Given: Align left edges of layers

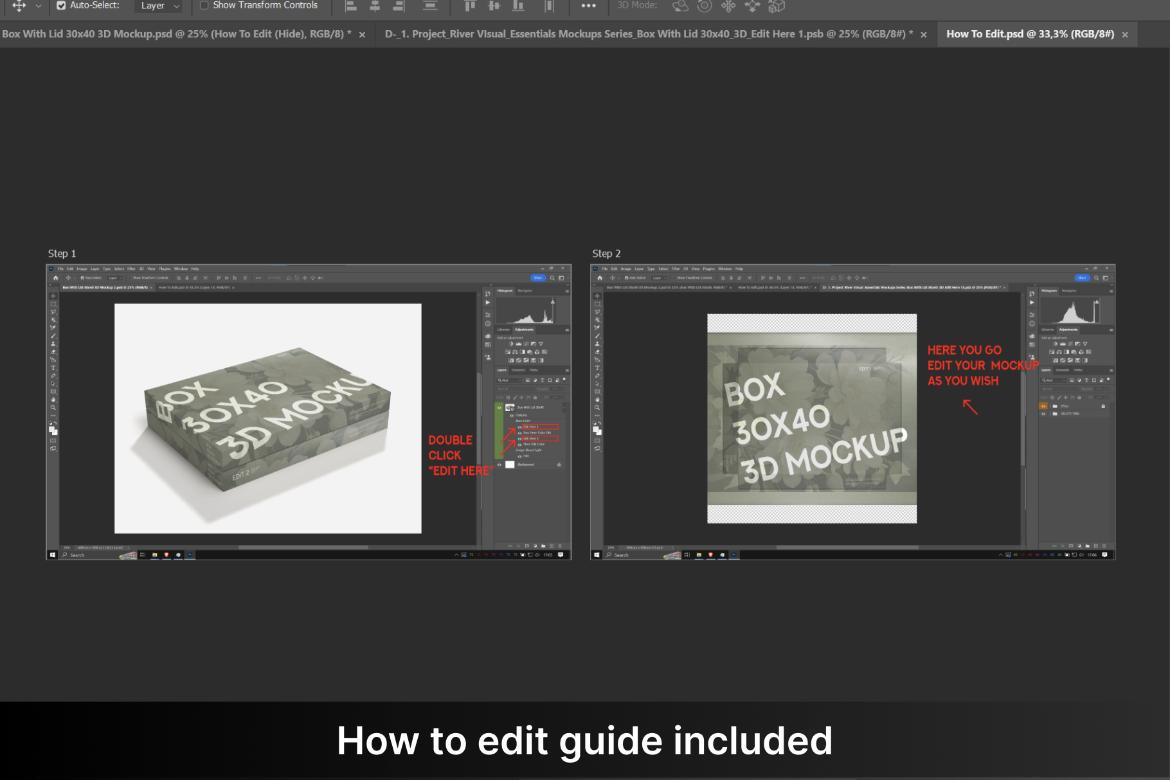Looking at the screenshot, I should [x=351, y=6].
